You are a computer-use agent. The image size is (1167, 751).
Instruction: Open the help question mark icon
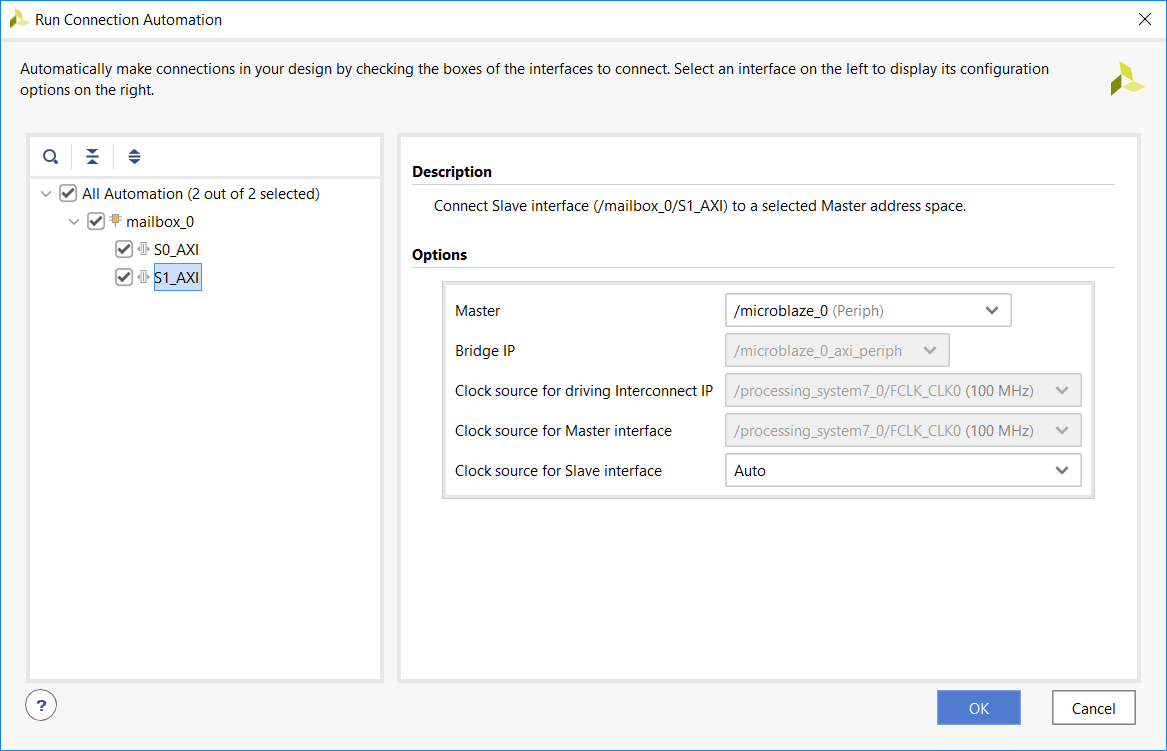pyautogui.click(x=41, y=704)
